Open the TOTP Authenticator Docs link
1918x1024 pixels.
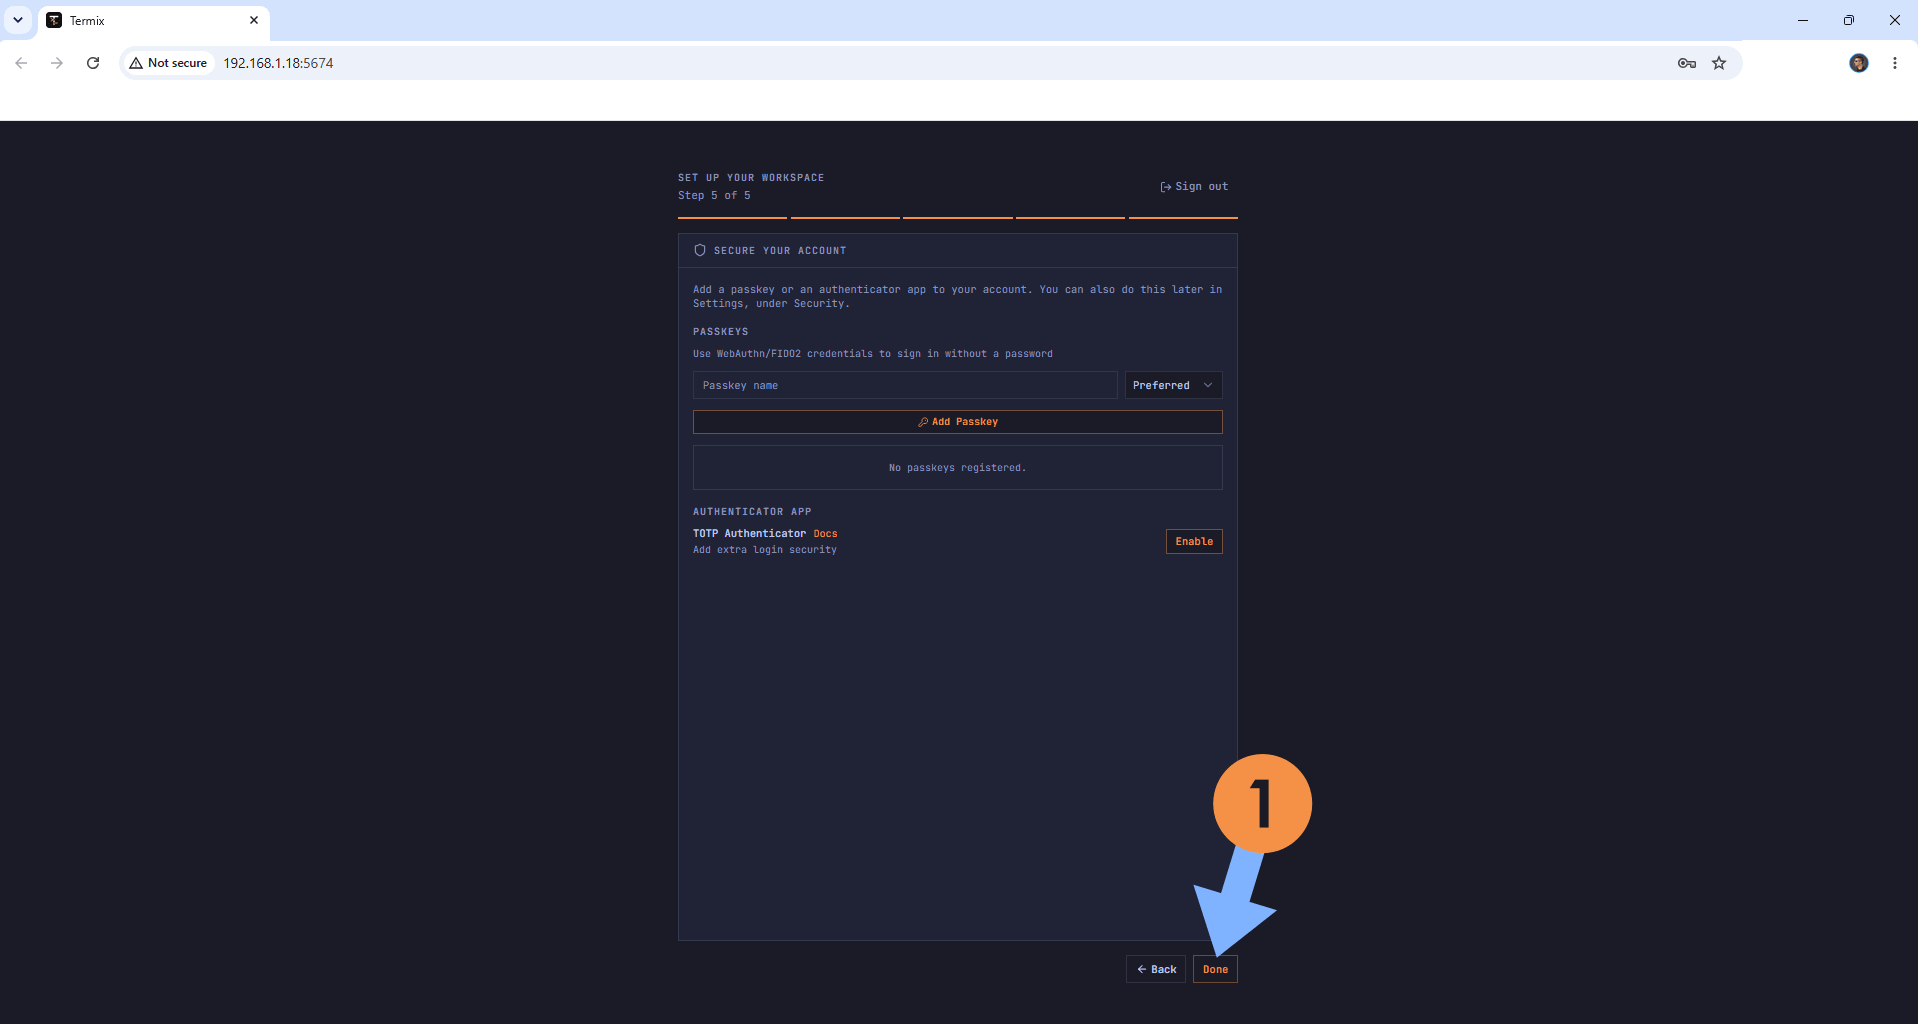(x=825, y=534)
